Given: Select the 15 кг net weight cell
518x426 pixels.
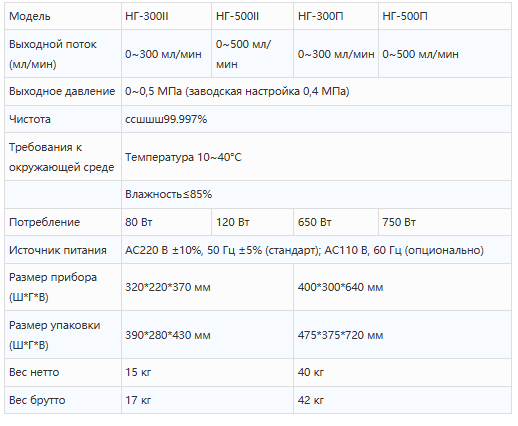Looking at the screenshot, I should pos(207,372).
